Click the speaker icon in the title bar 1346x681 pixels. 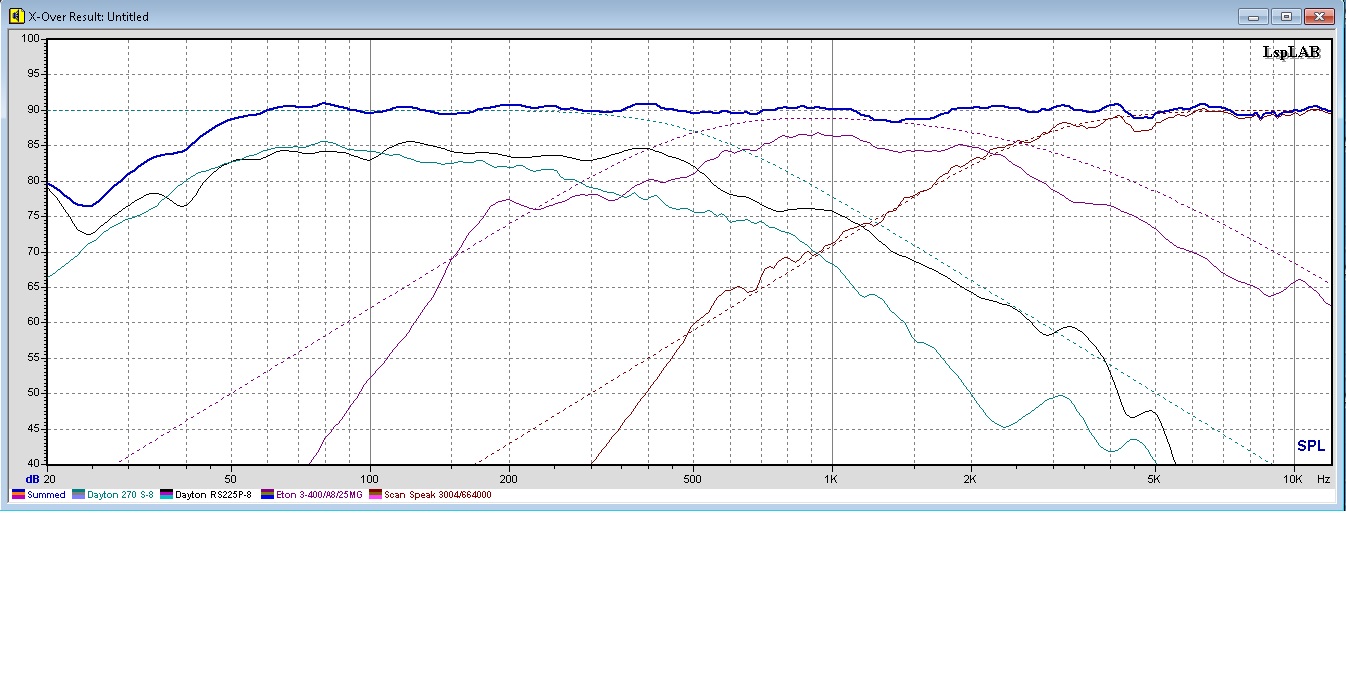click(x=16, y=16)
